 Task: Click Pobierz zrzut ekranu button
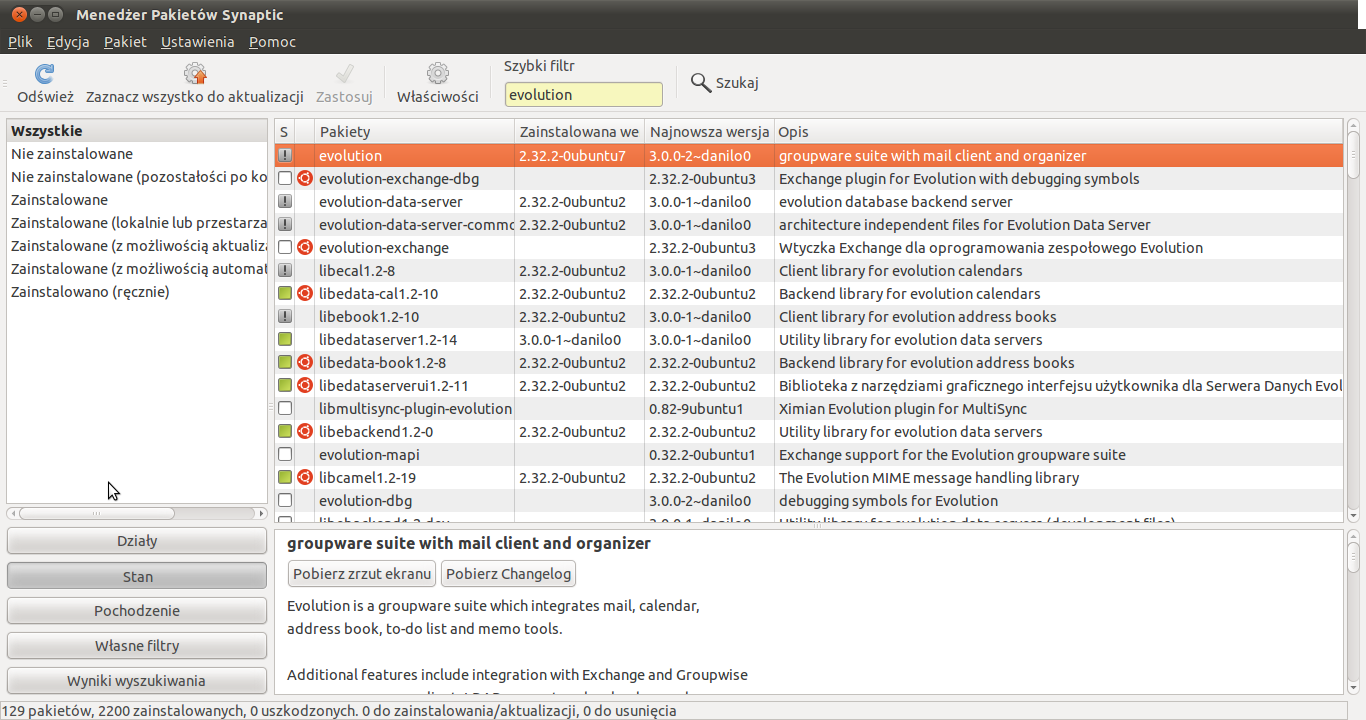click(x=362, y=574)
